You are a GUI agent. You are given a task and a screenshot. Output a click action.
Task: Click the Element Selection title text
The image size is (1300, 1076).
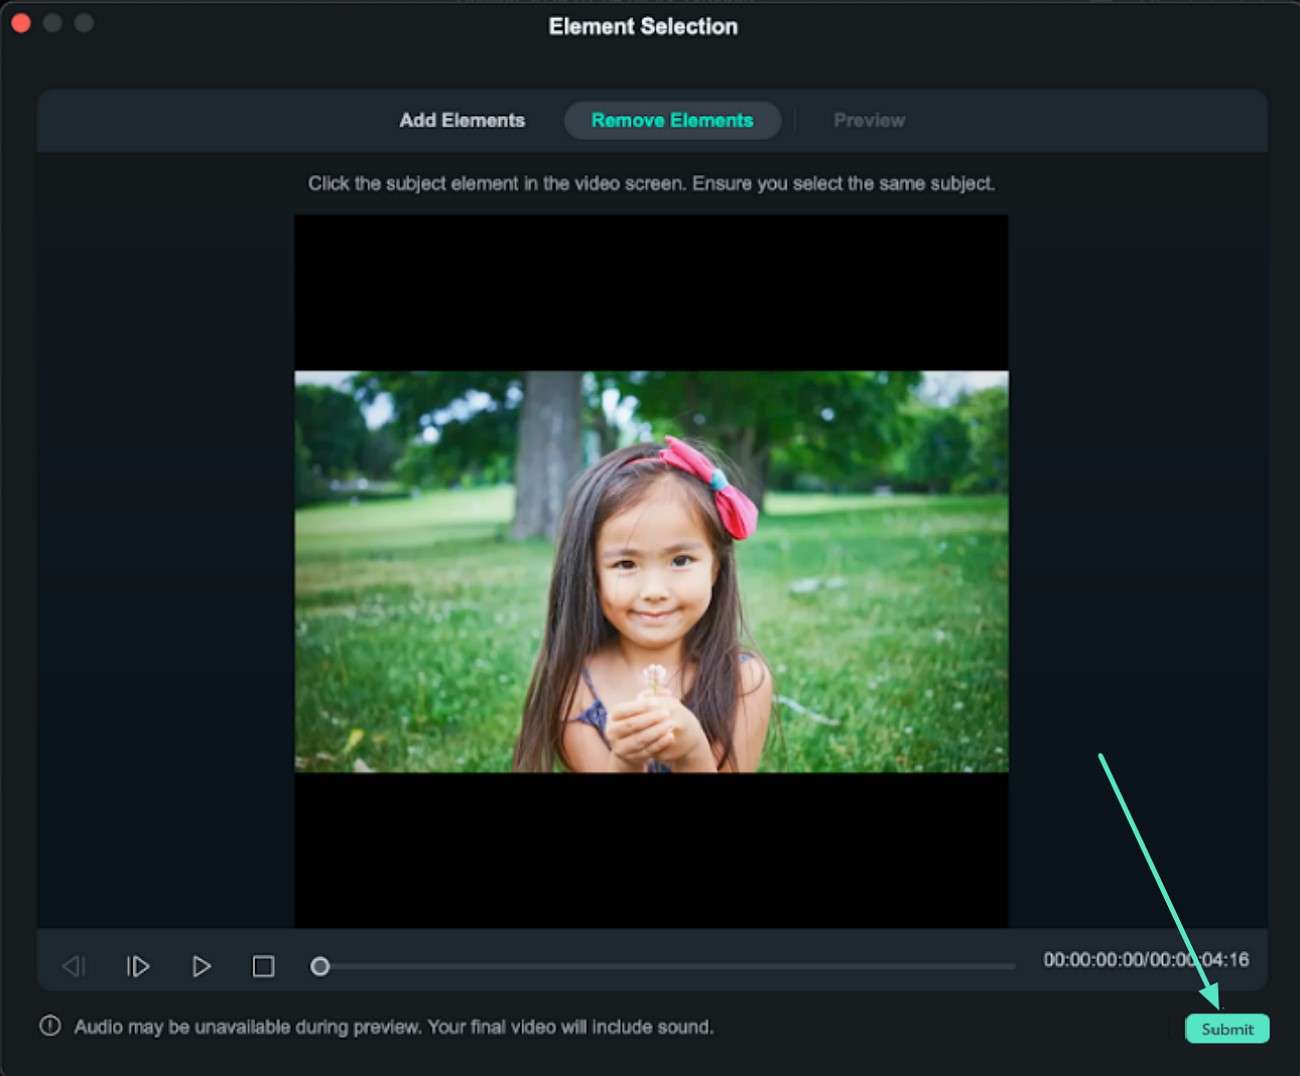[x=643, y=27]
